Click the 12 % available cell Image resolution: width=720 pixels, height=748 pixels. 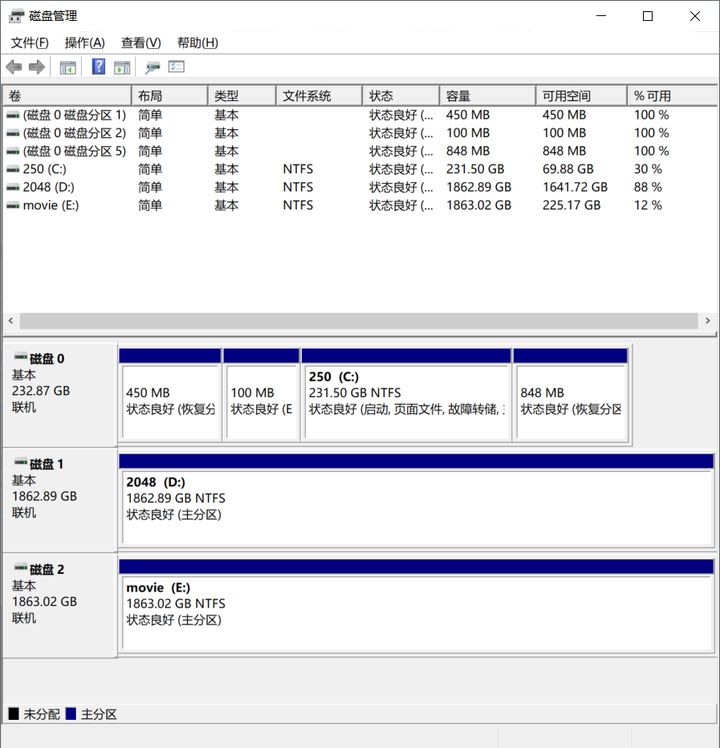(x=647, y=206)
